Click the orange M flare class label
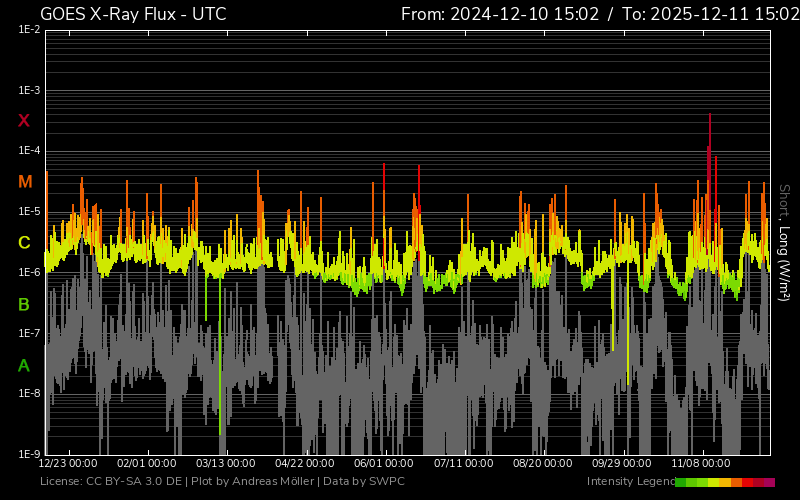The height and width of the screenshot is (500, 800). (x=25, y=182)
